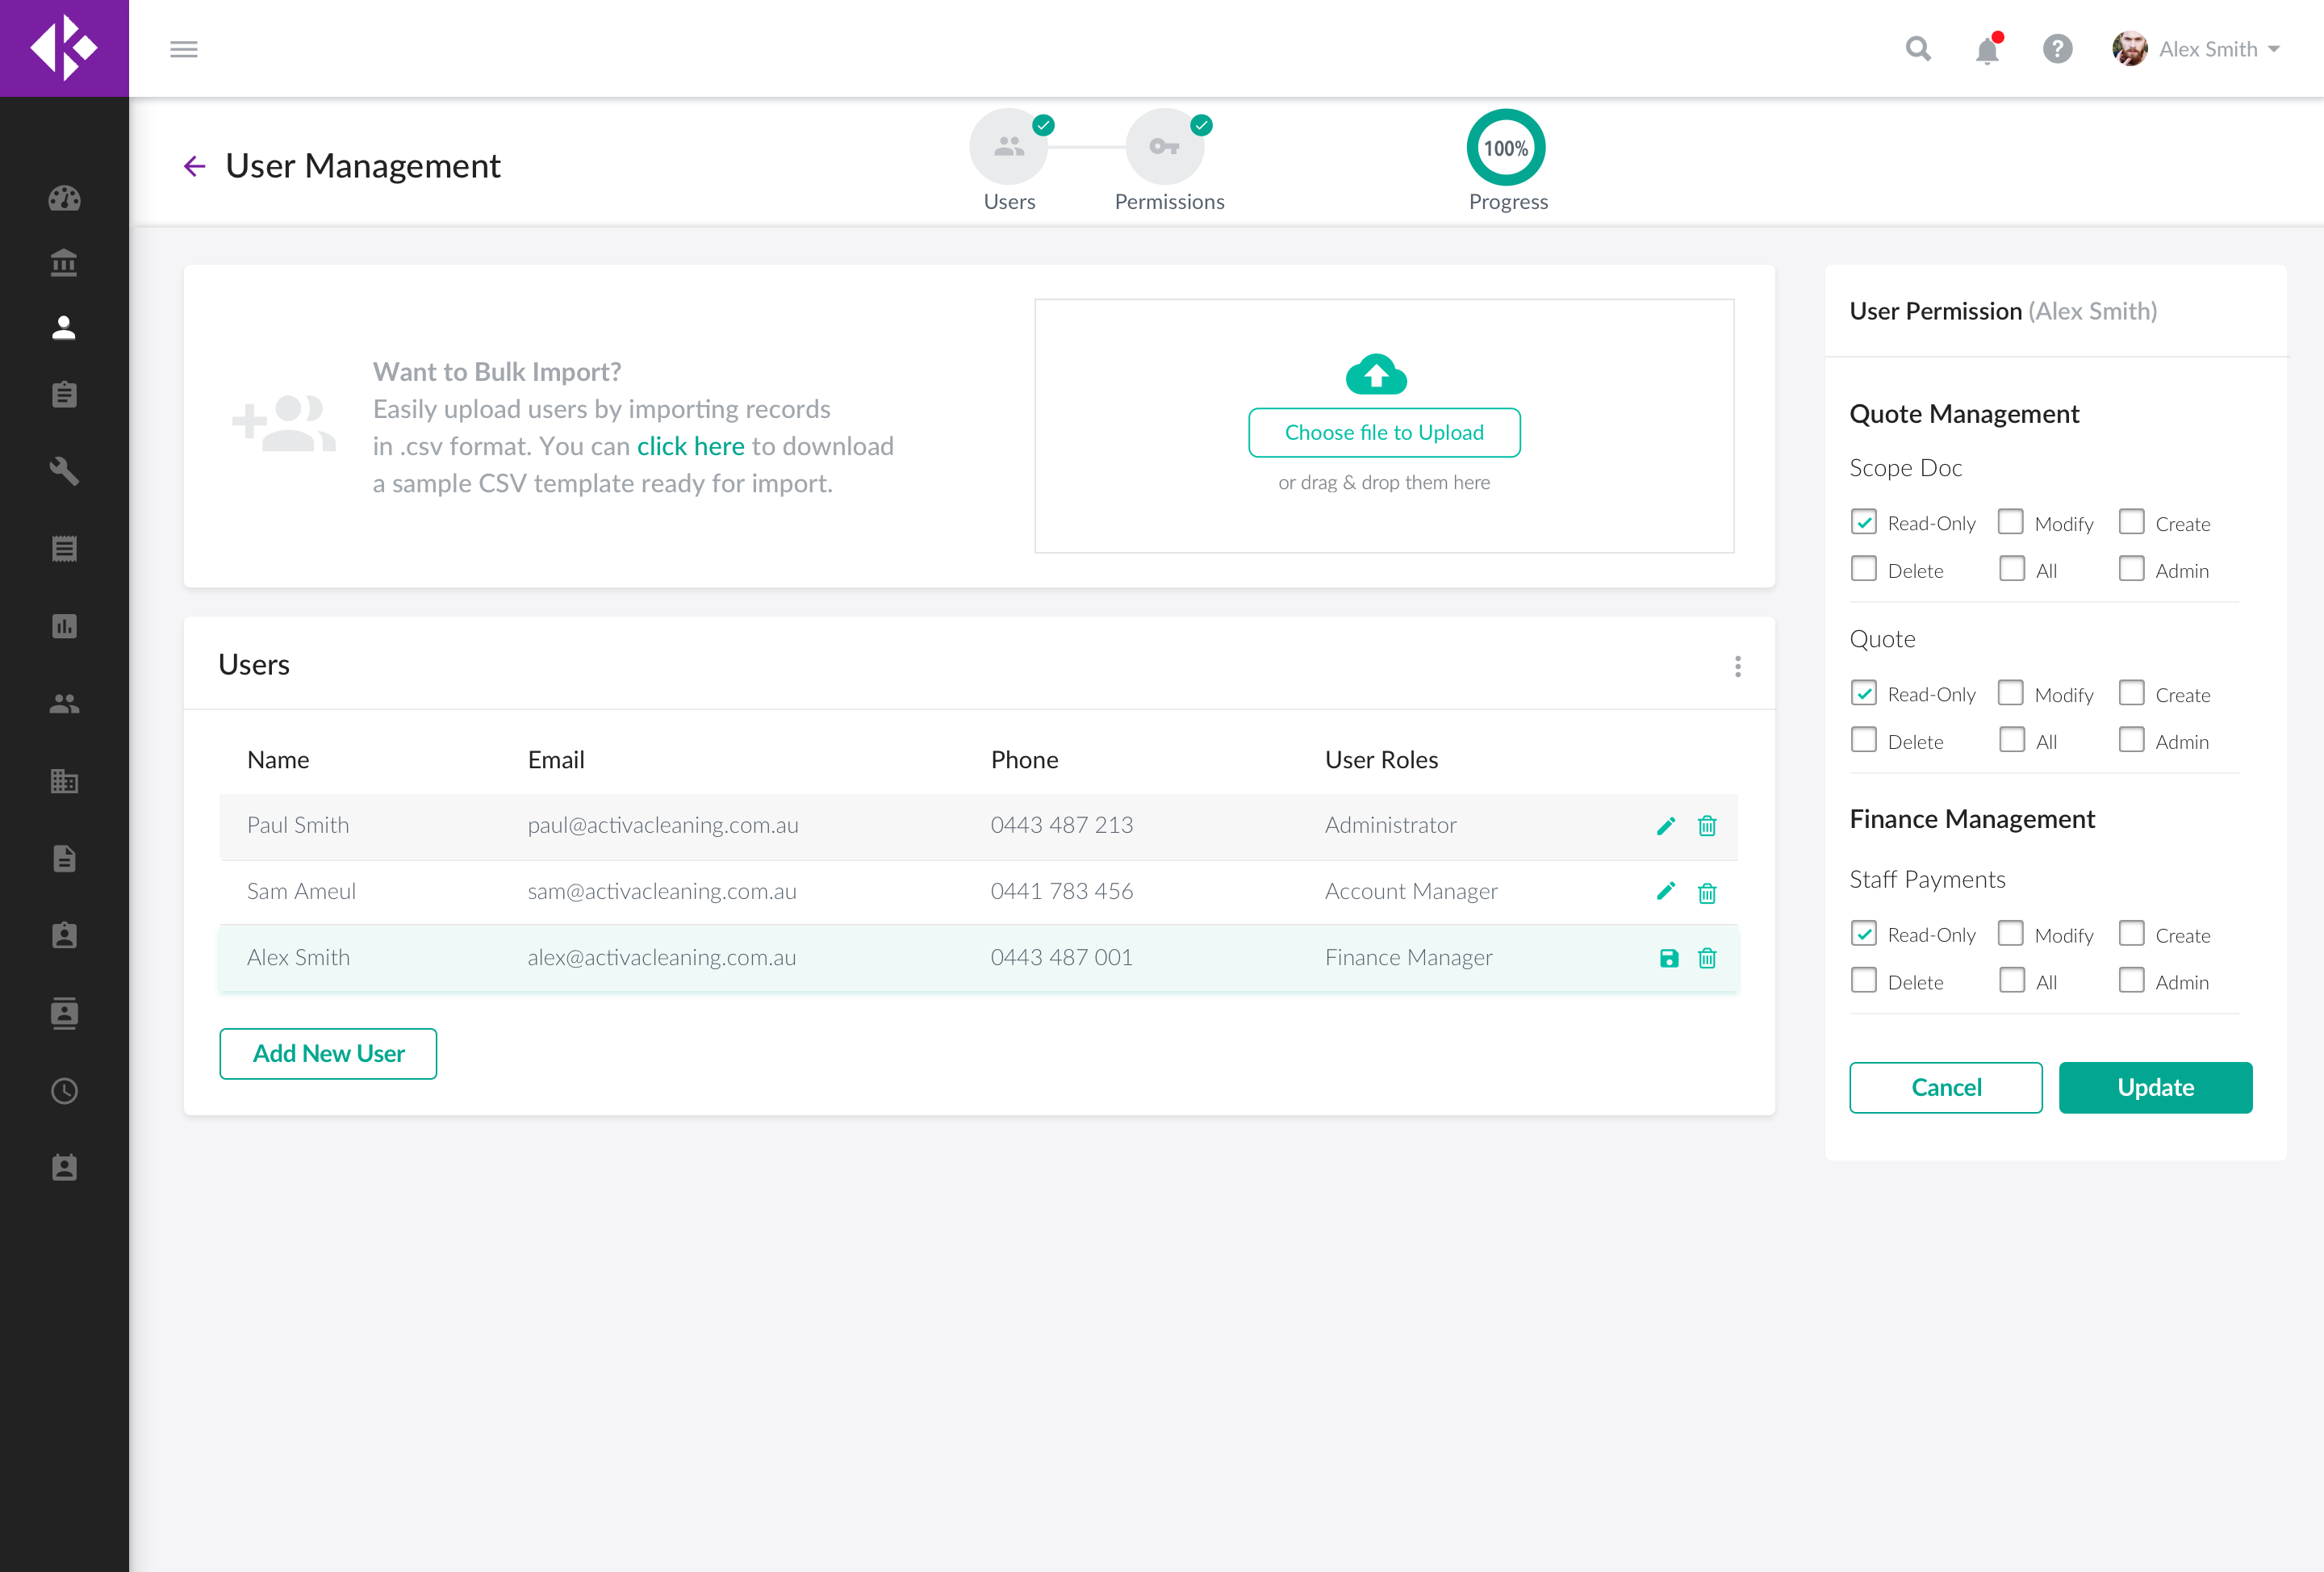The width and height of the screenshot is (2324, 1572).
Task: Click the 100% Progress ring
Action: 1505,148
